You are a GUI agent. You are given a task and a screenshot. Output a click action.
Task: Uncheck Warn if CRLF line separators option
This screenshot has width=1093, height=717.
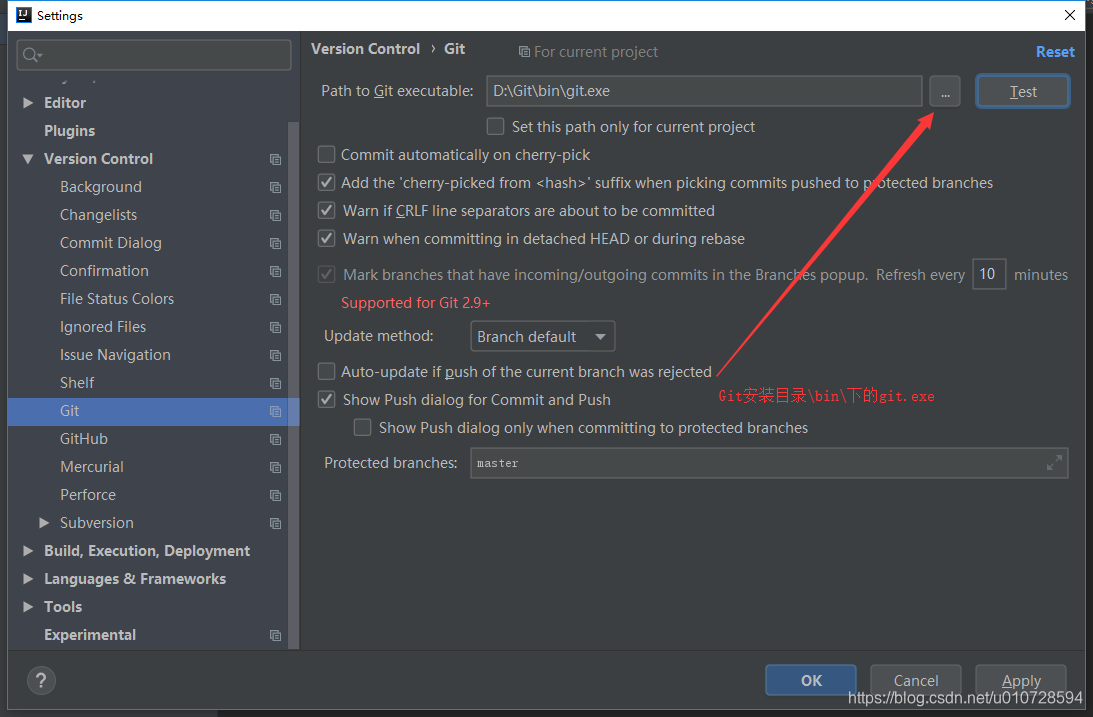click(x=326, y=210)
